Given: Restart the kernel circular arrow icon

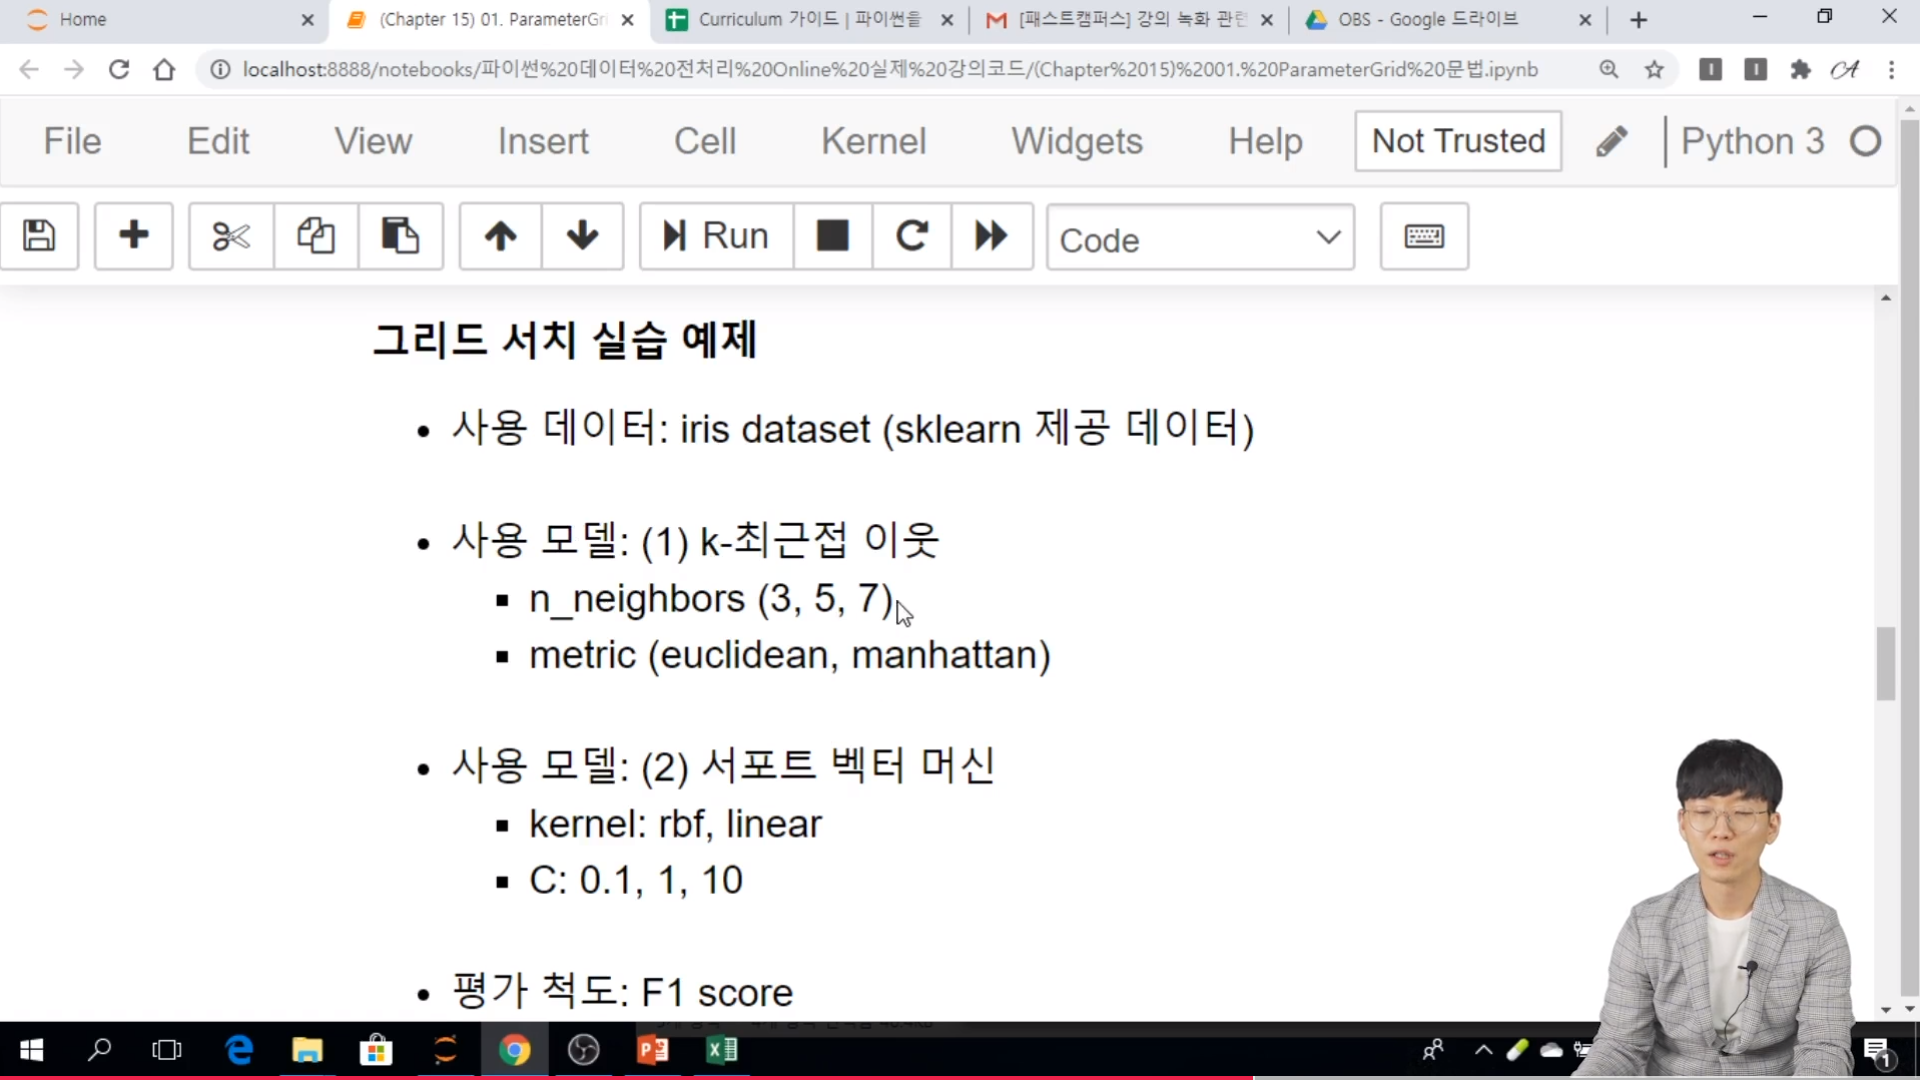Looking at the screenshot, I should 911,237.
